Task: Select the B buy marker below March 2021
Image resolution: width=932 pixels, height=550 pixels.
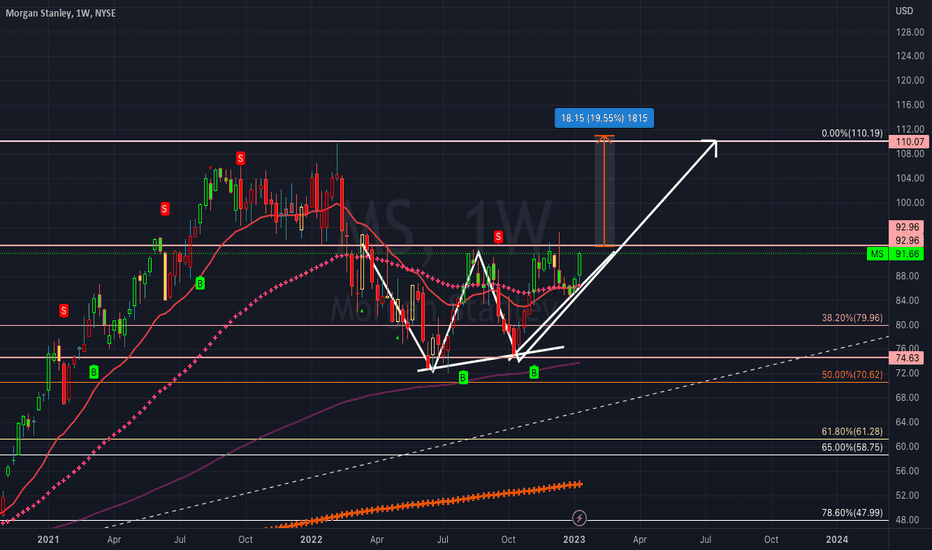Action: (x=93, y=372)
